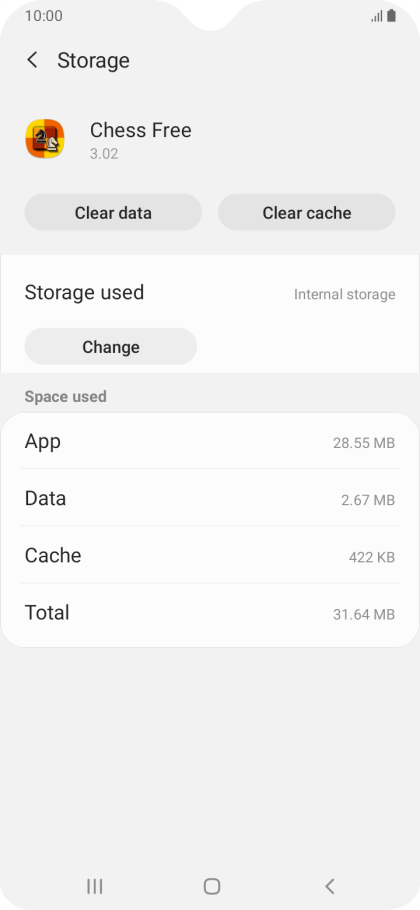The image size is (420, 910).
Task: Tap the Storage page title
Action: pos(93,60)
